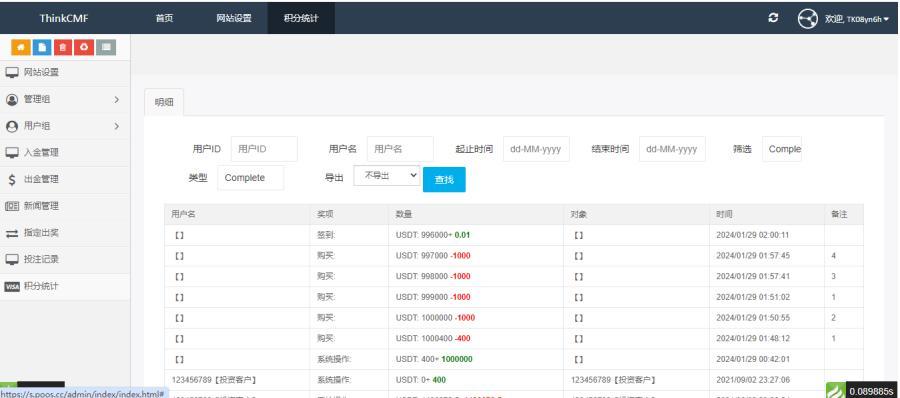Image resolution: width=900 pixels, height=398 pixels.
Task: Click the red trash shortcut icon
Action: [63, 48]
